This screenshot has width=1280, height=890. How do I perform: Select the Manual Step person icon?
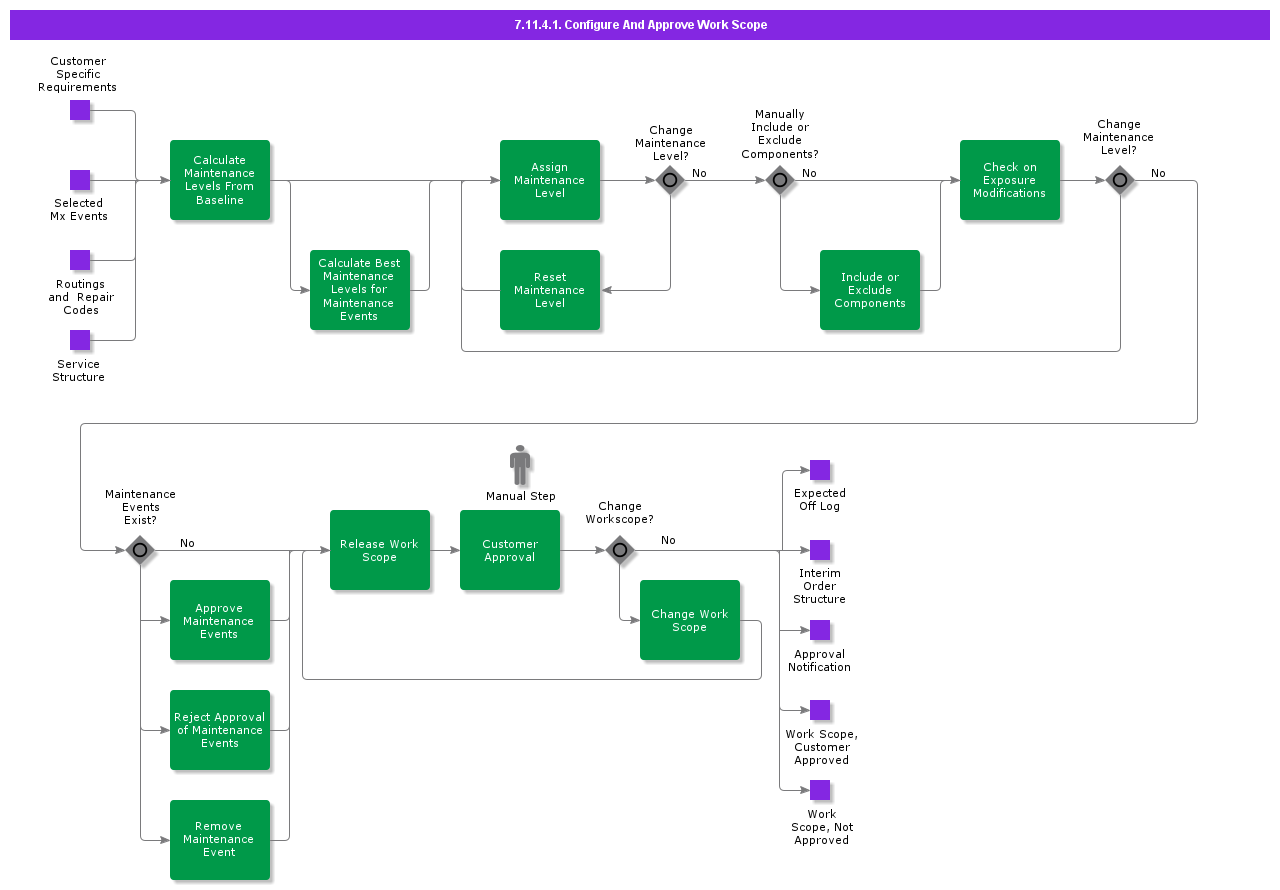click(520, 463)
